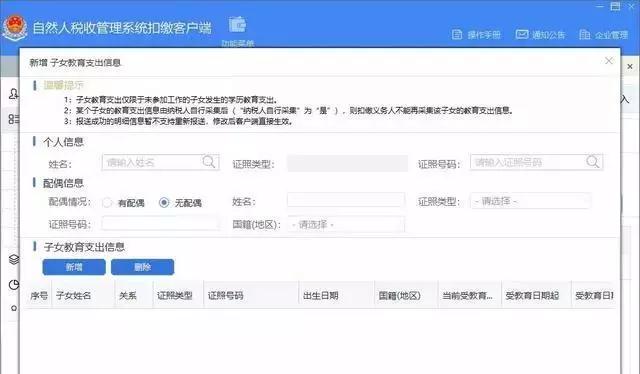Click the 证照类型 table column header
The height and width of the screenshot is (374, 640).
[x=178, y=295]
